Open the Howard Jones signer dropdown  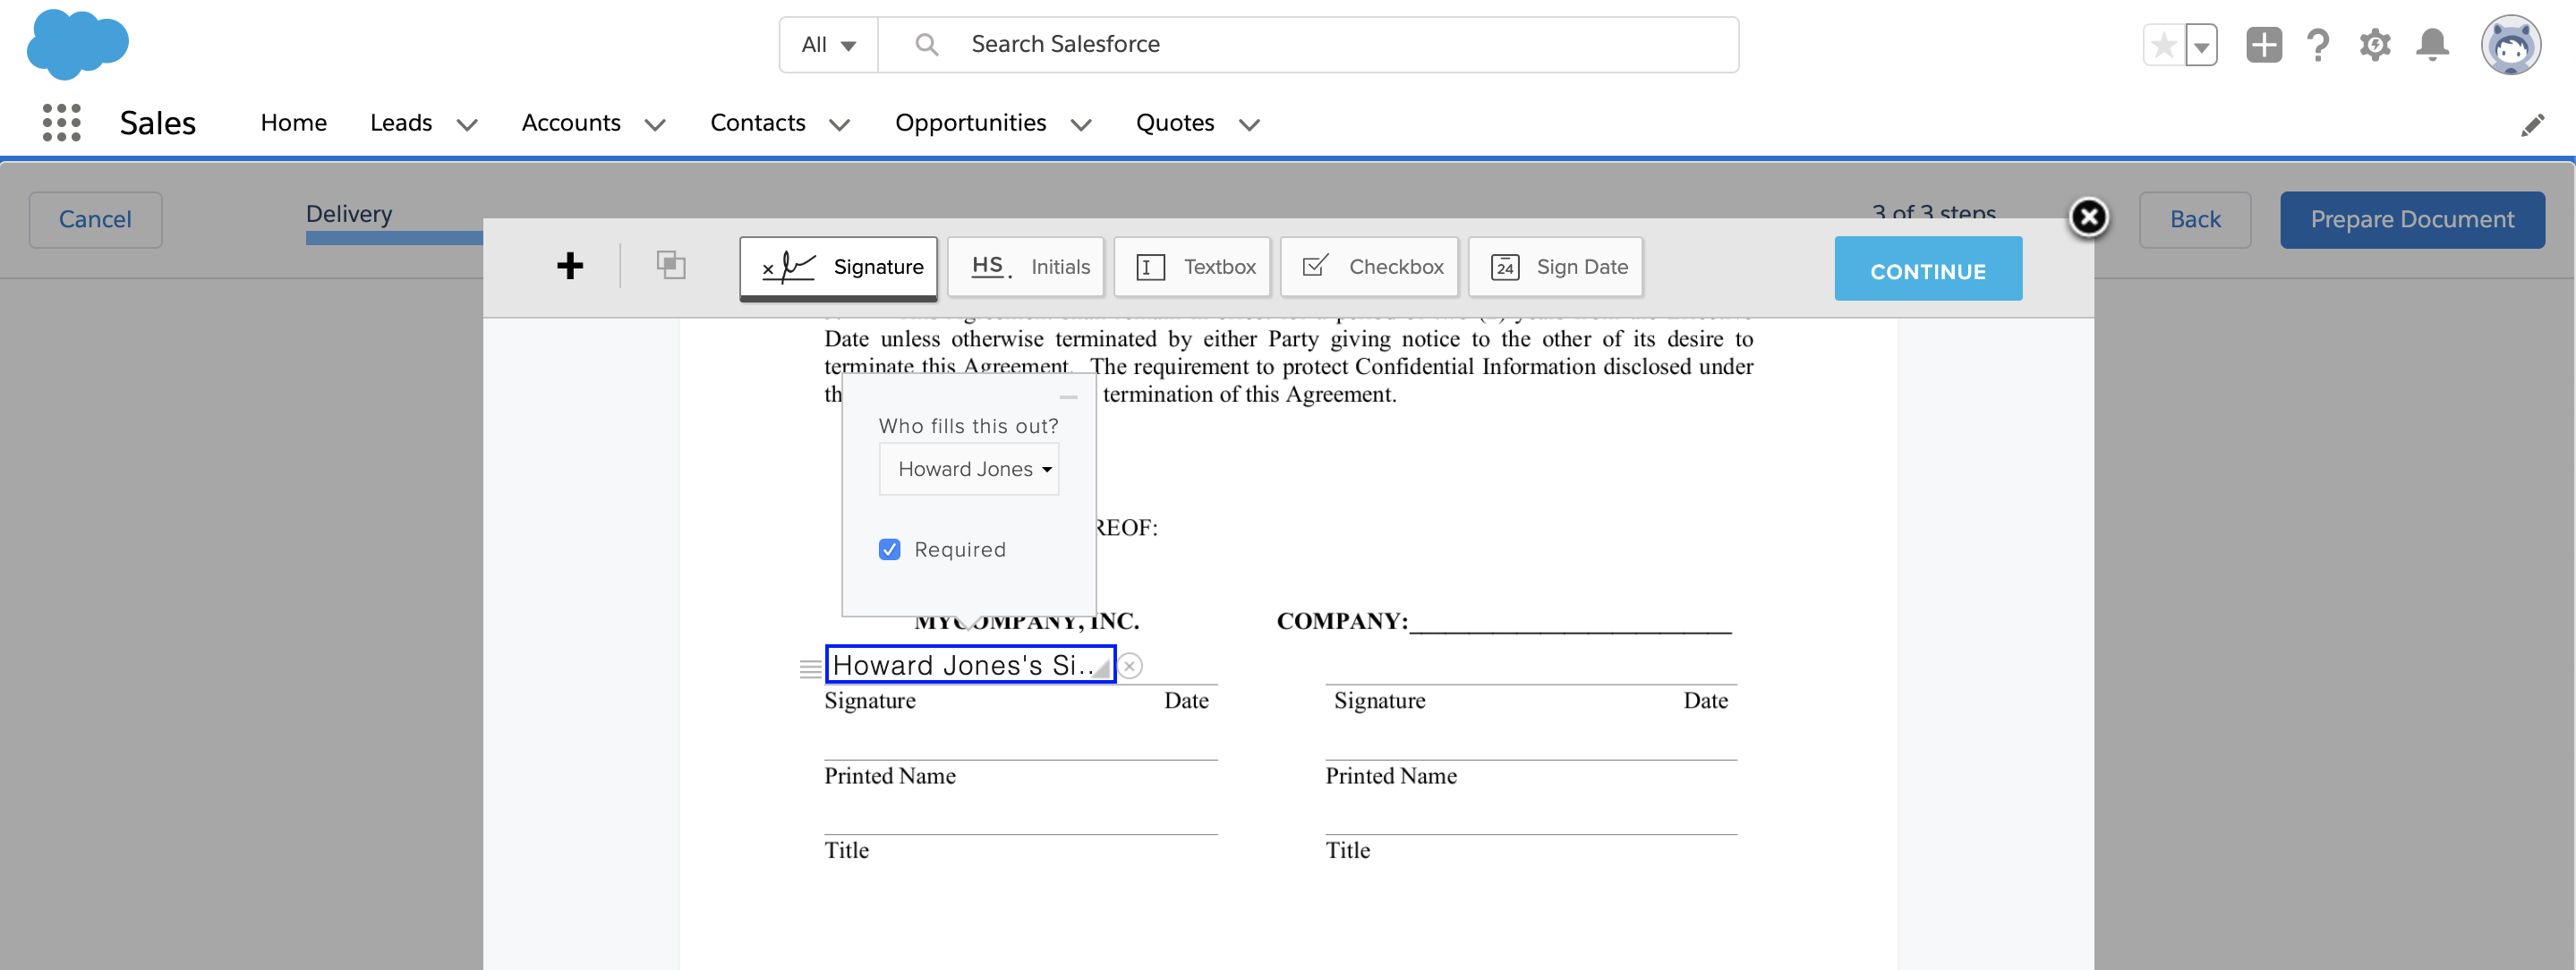pyautogui.click(x=969, y=469)
